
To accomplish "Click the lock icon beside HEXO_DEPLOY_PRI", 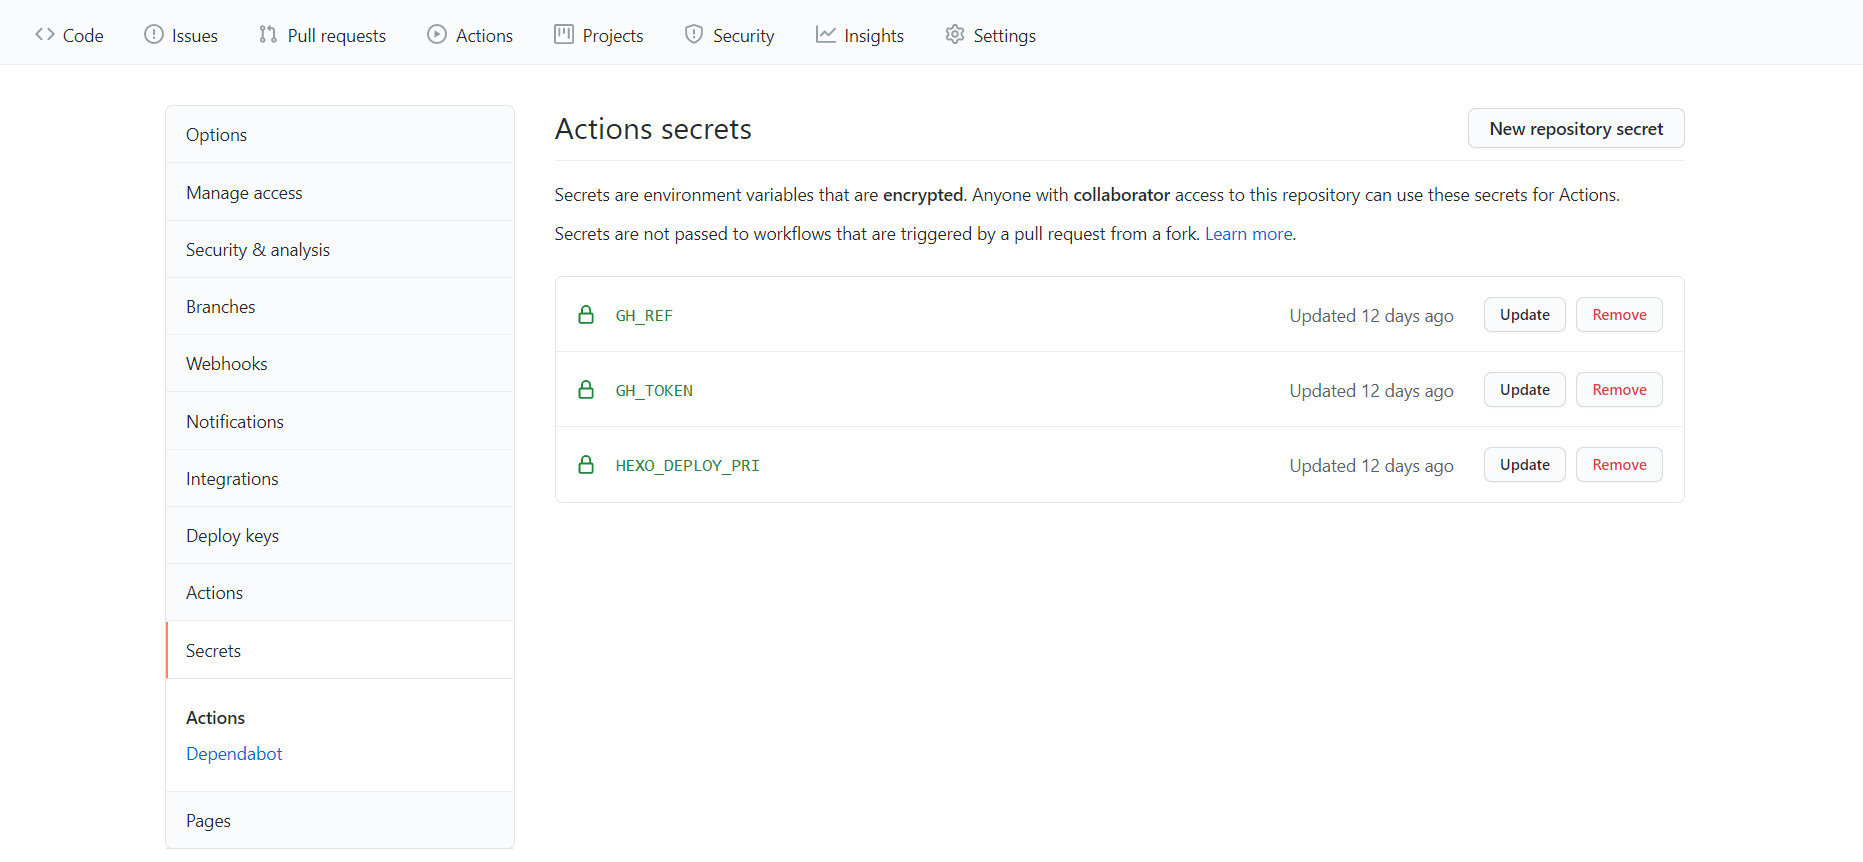I will [x=586, y=465].
